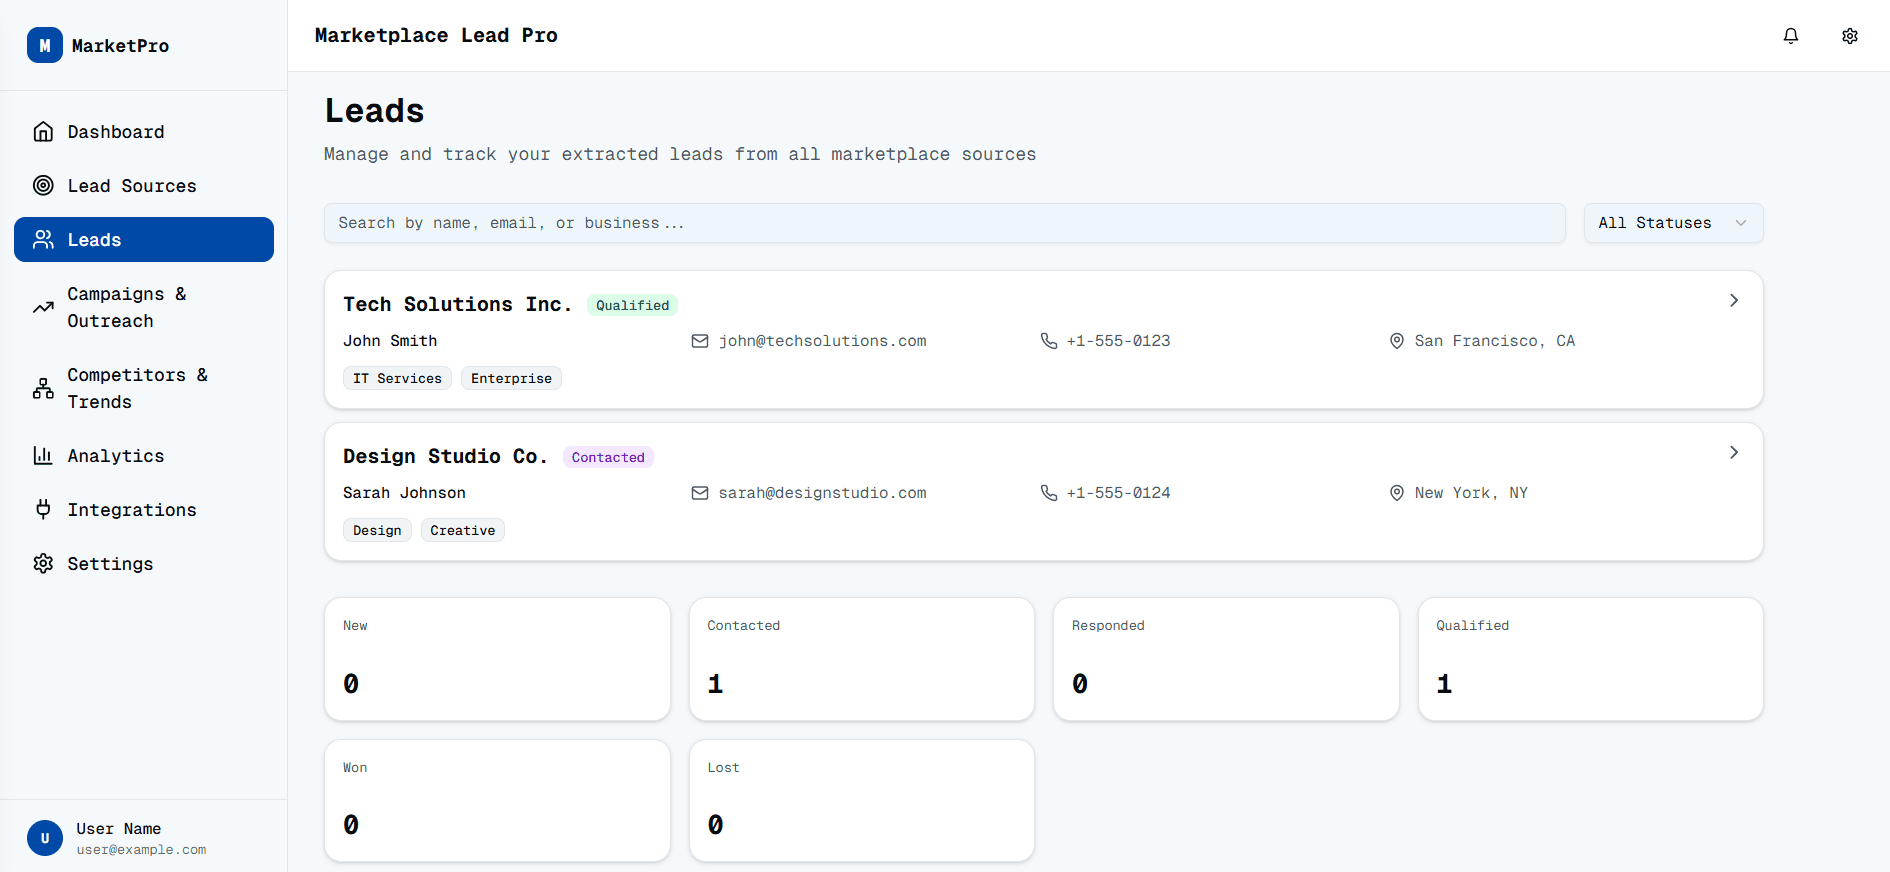Click the Lead Sources target icon
This screenshot has width=1890, height=872.
[43, 186]
